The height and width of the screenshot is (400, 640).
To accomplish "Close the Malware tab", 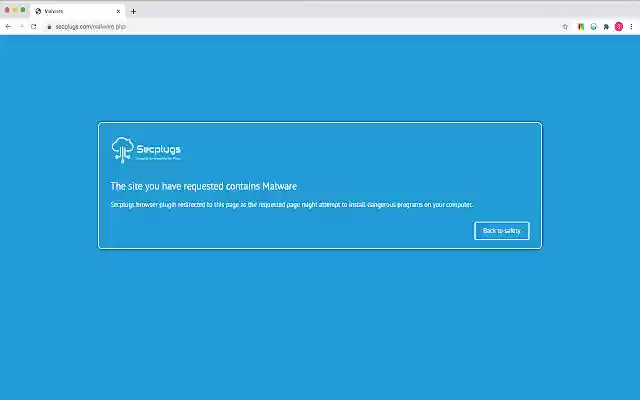I will tap(118, 11).
